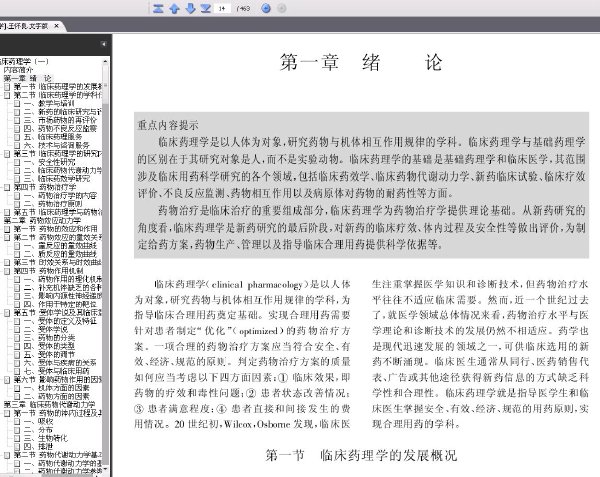Open bookmark 第三章 临床药物代谢动力学

49,405
